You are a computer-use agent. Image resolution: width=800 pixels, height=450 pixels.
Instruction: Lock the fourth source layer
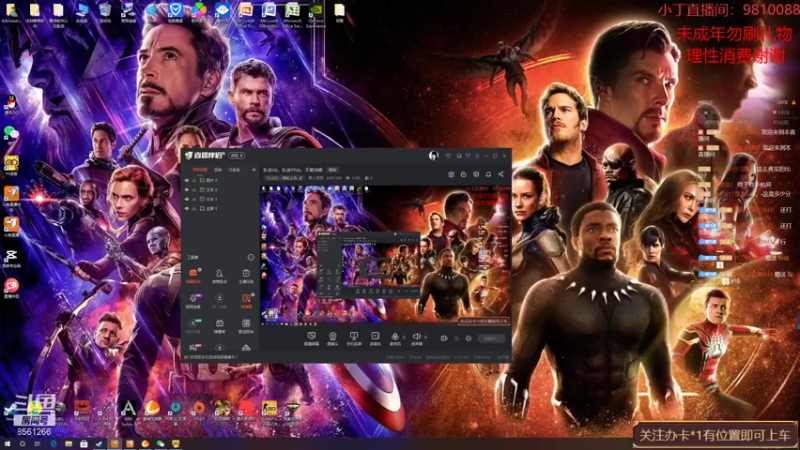[194, 209]
